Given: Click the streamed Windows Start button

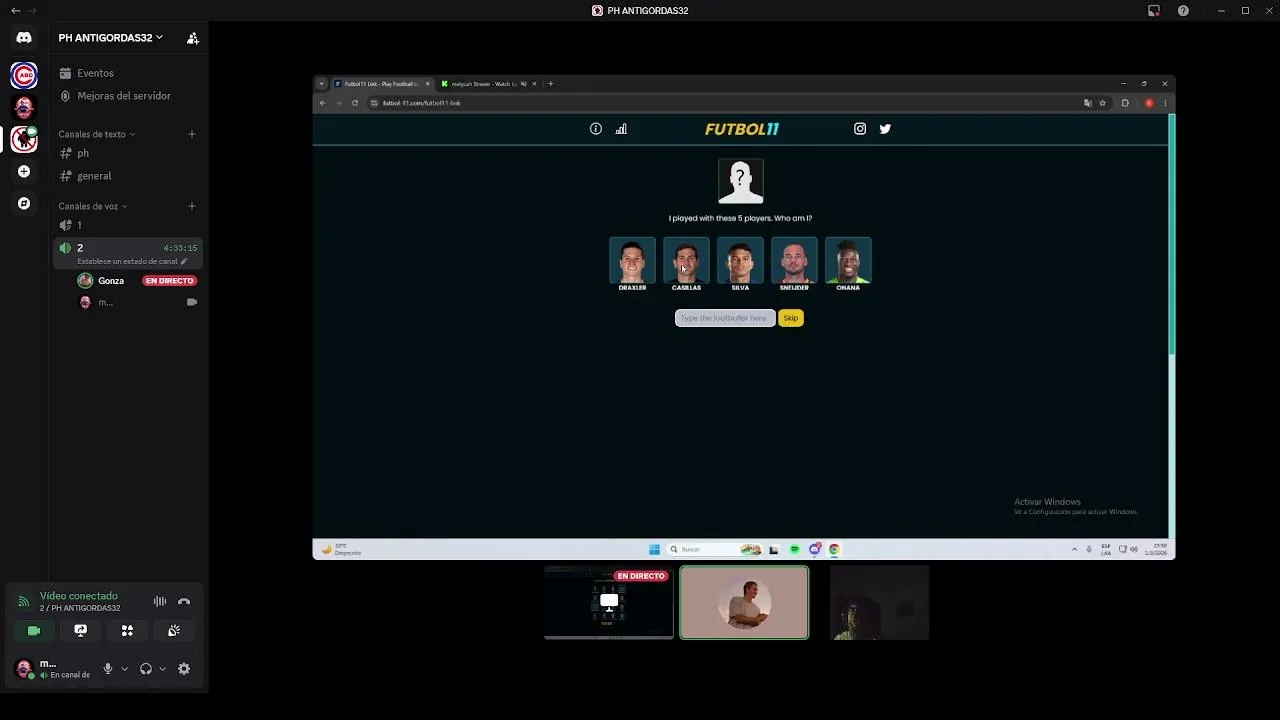Looking at the screenshot, I should pyautogui.click(x=655, y=549).
